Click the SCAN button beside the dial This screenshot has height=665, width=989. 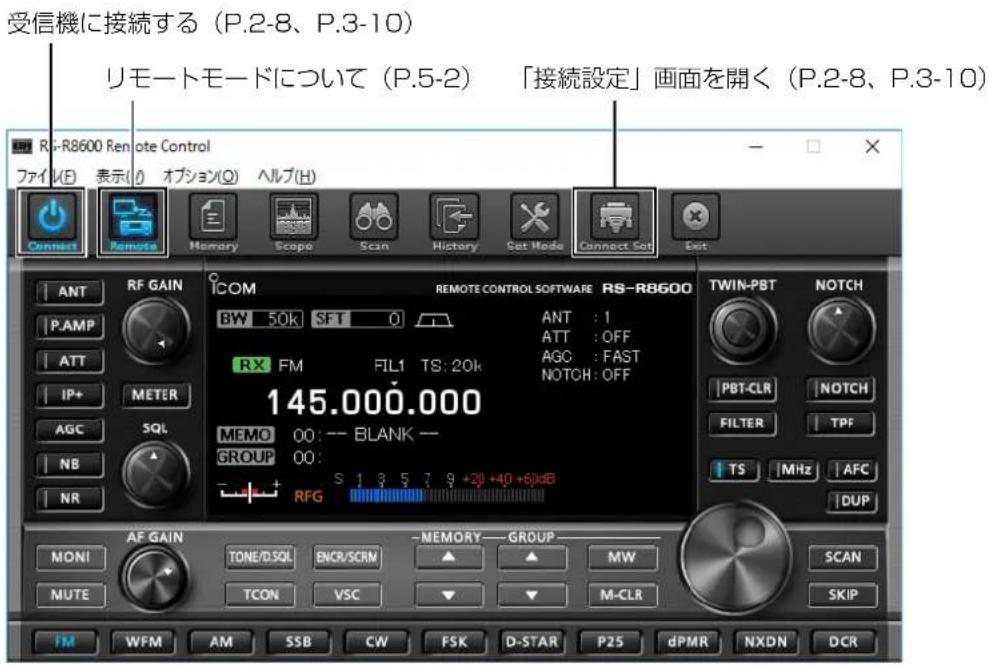843,558
